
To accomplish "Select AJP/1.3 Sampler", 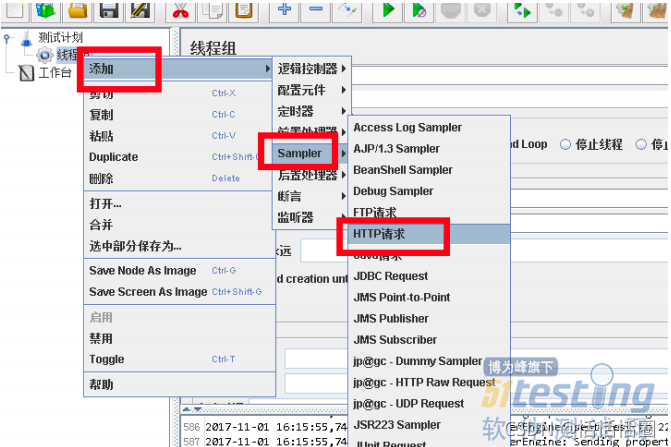I will pos(429,149).
